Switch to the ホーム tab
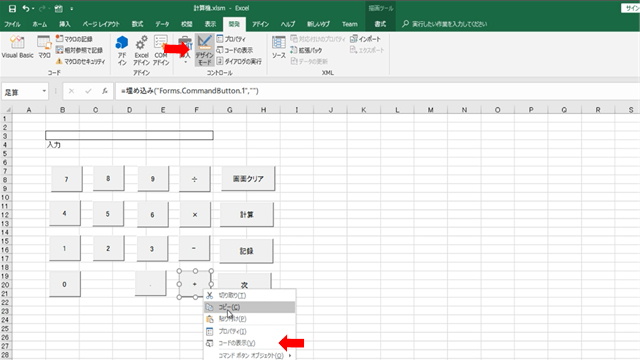This screenshot has height=360, width=640. [x=40, y=24]
